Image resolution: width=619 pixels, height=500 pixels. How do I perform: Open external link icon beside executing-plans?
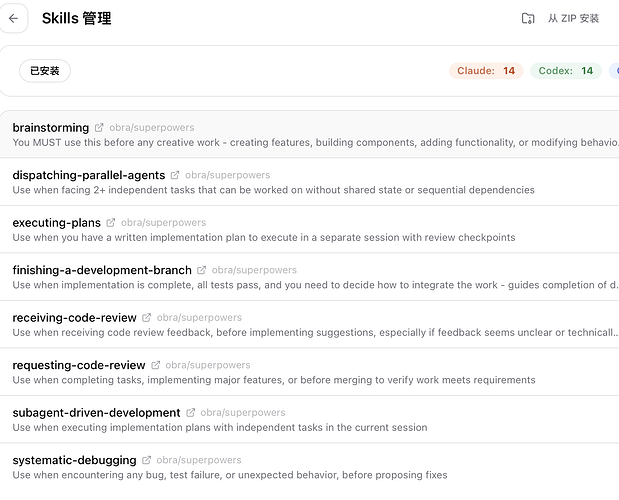tap(111, 223)
